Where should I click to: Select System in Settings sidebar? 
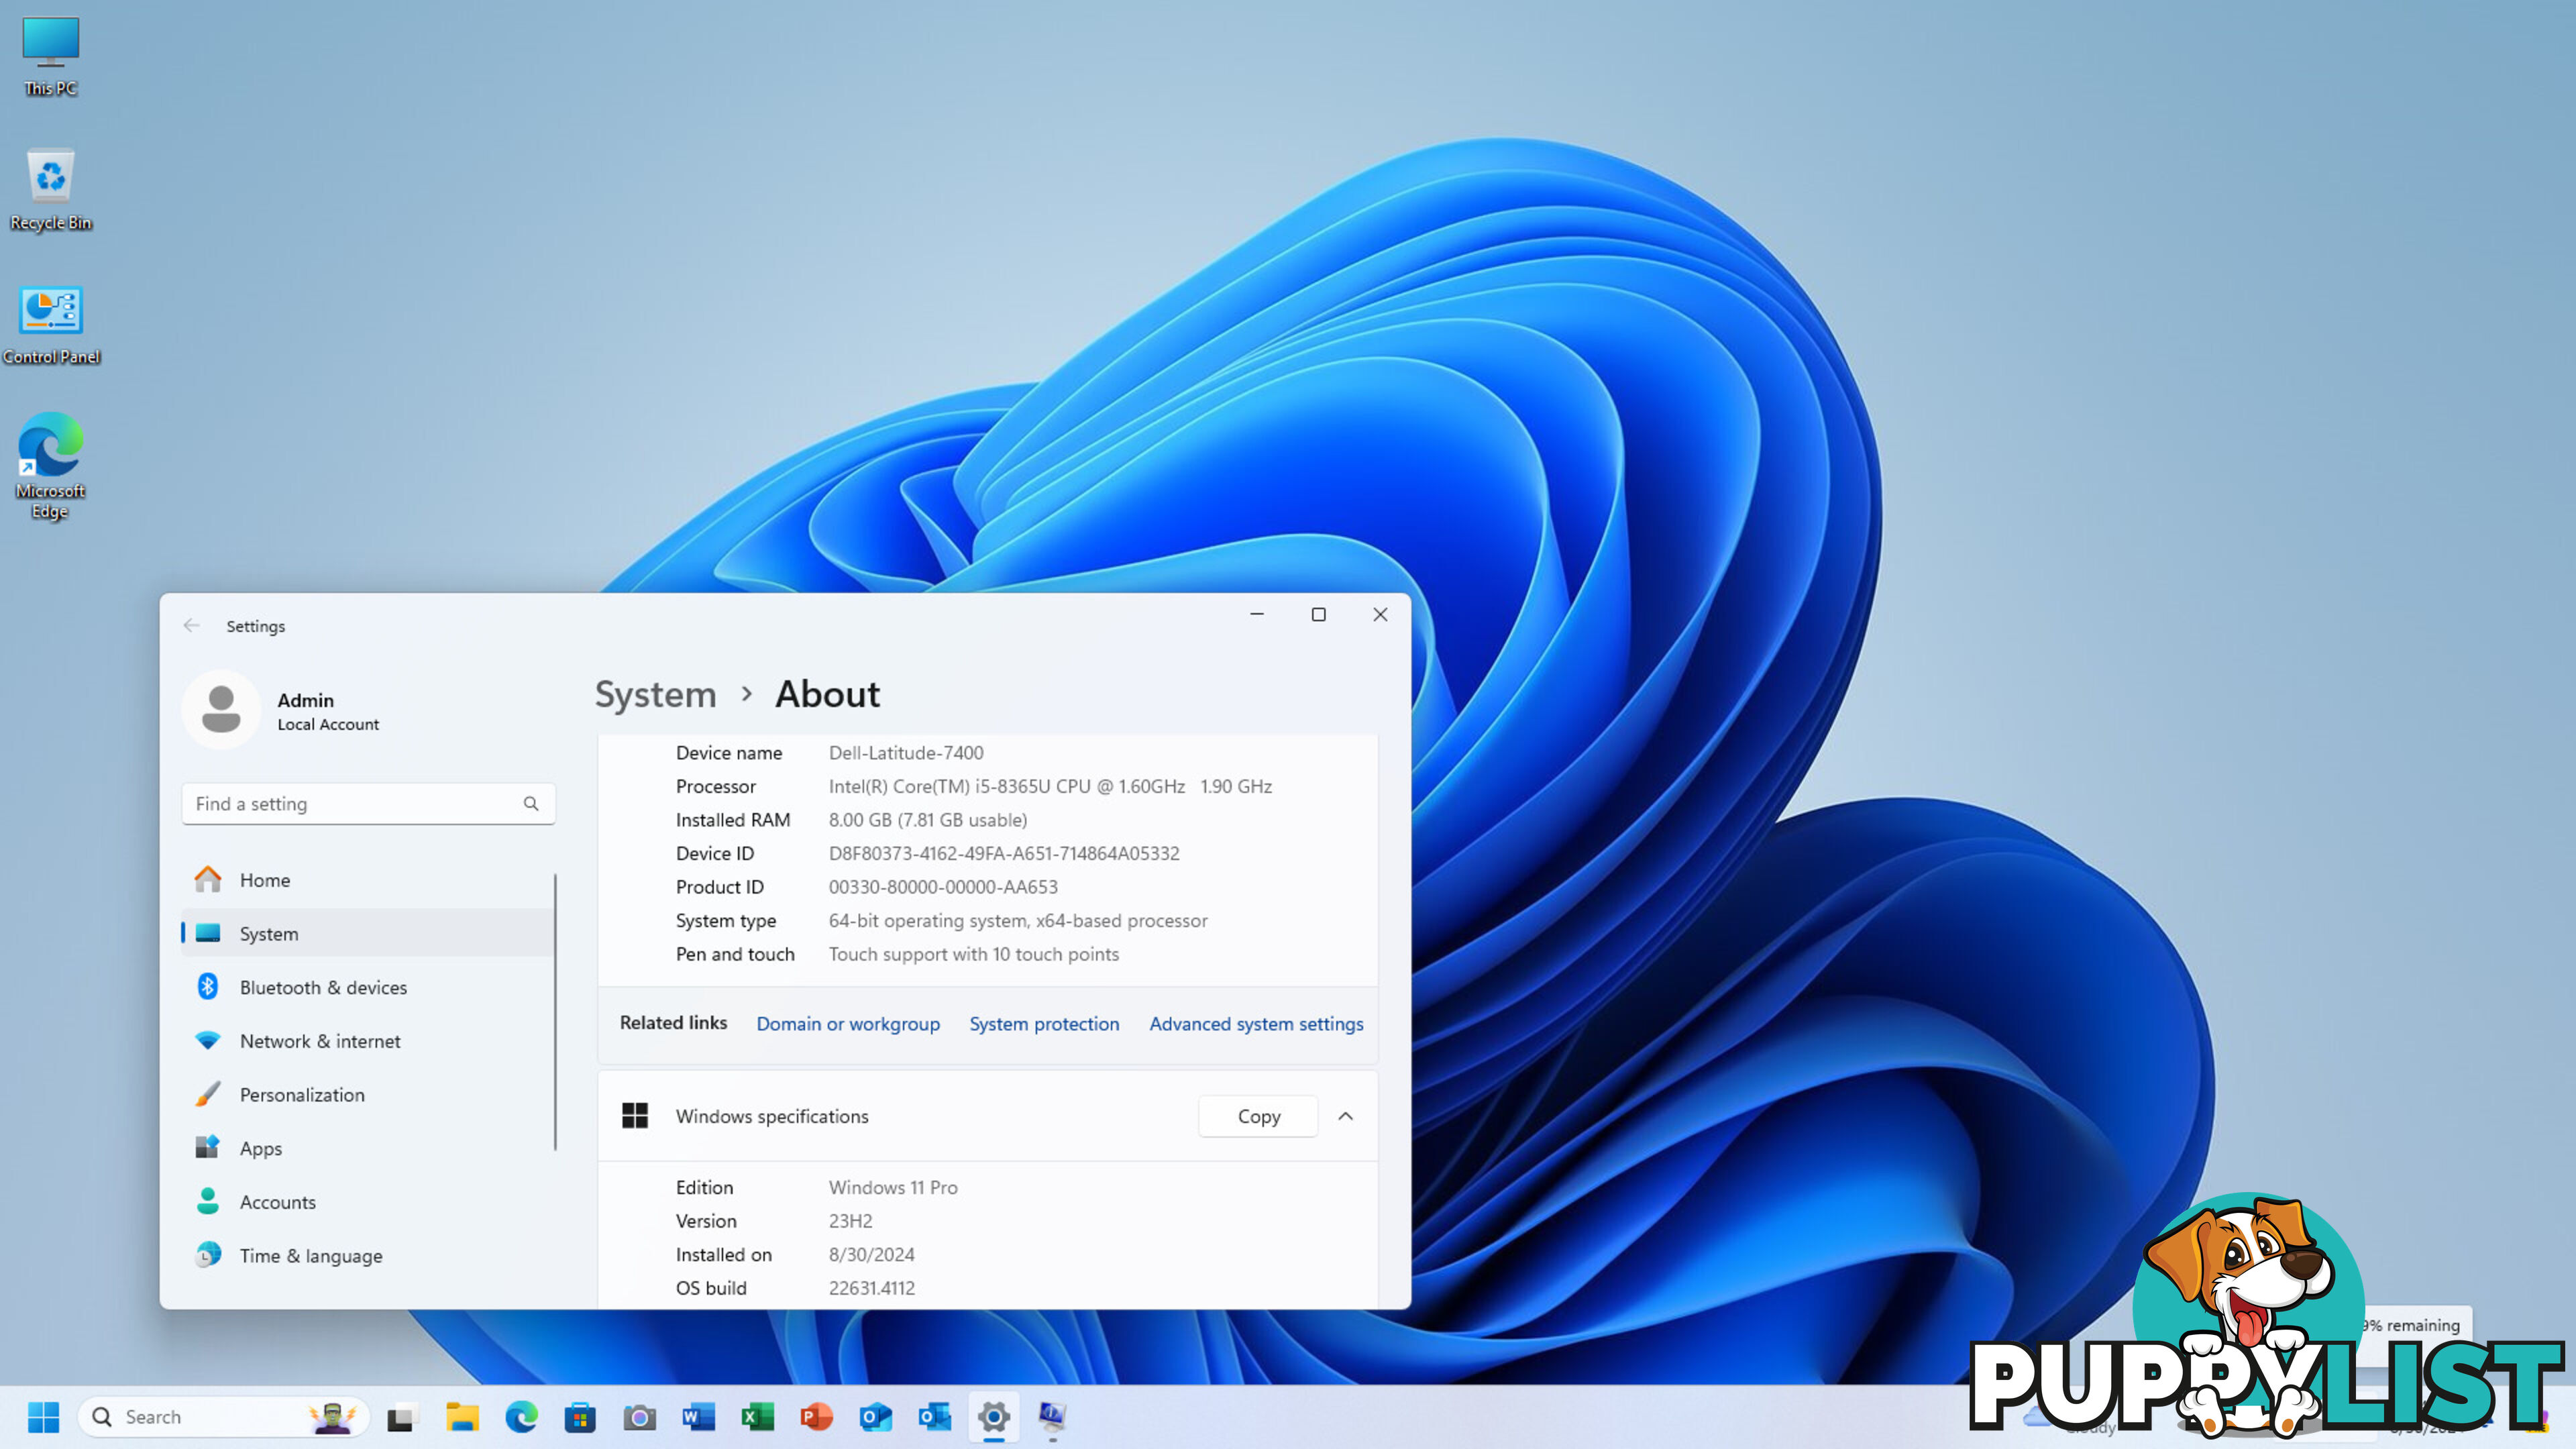pyautogui.click(x=368, y=933)
